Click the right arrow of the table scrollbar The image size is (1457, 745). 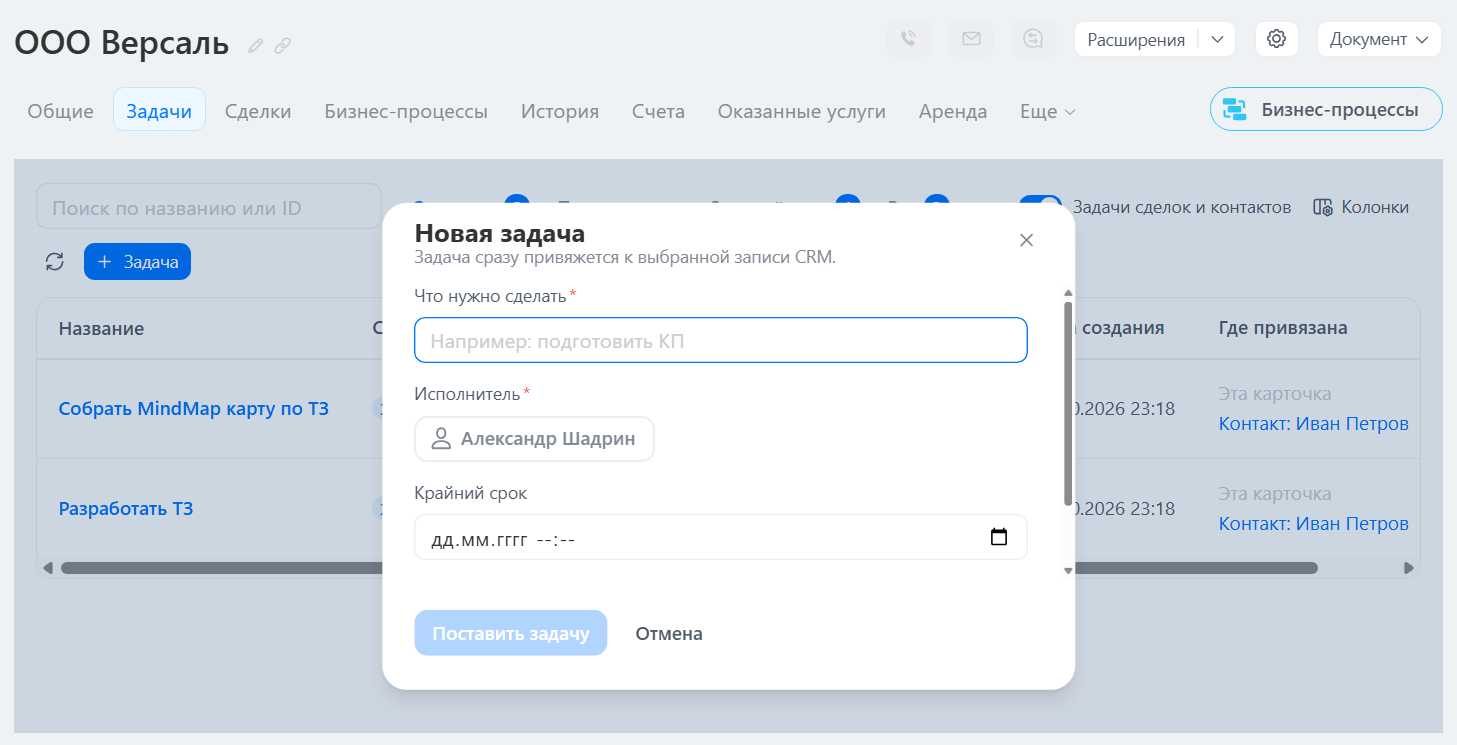(x=1409, y=568)
